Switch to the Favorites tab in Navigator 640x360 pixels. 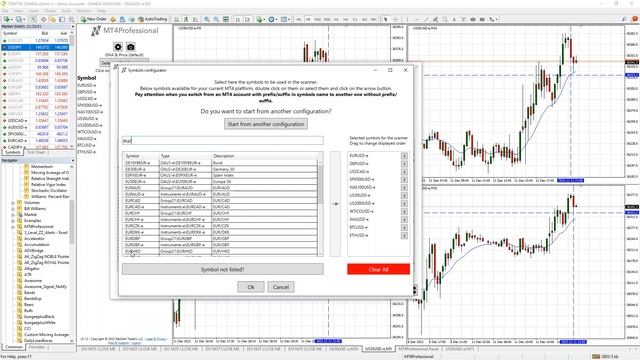pos(38,347)
